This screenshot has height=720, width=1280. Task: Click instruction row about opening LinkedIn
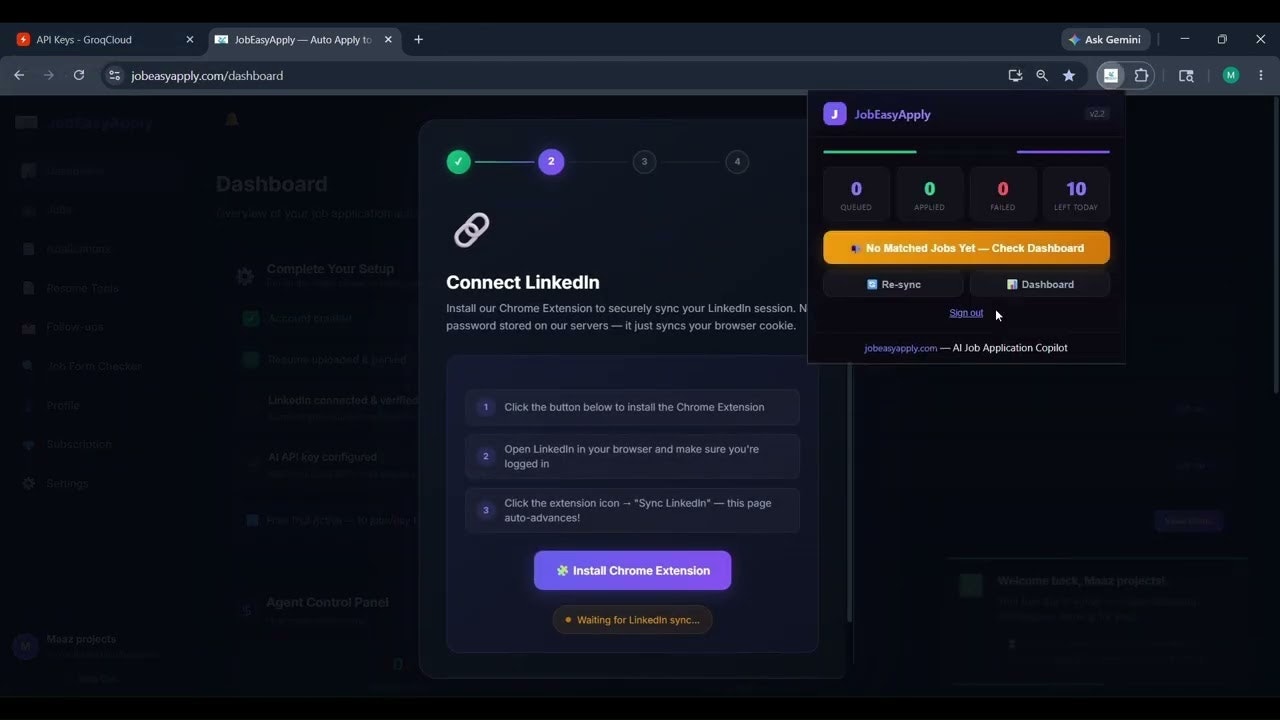[632, 456]
